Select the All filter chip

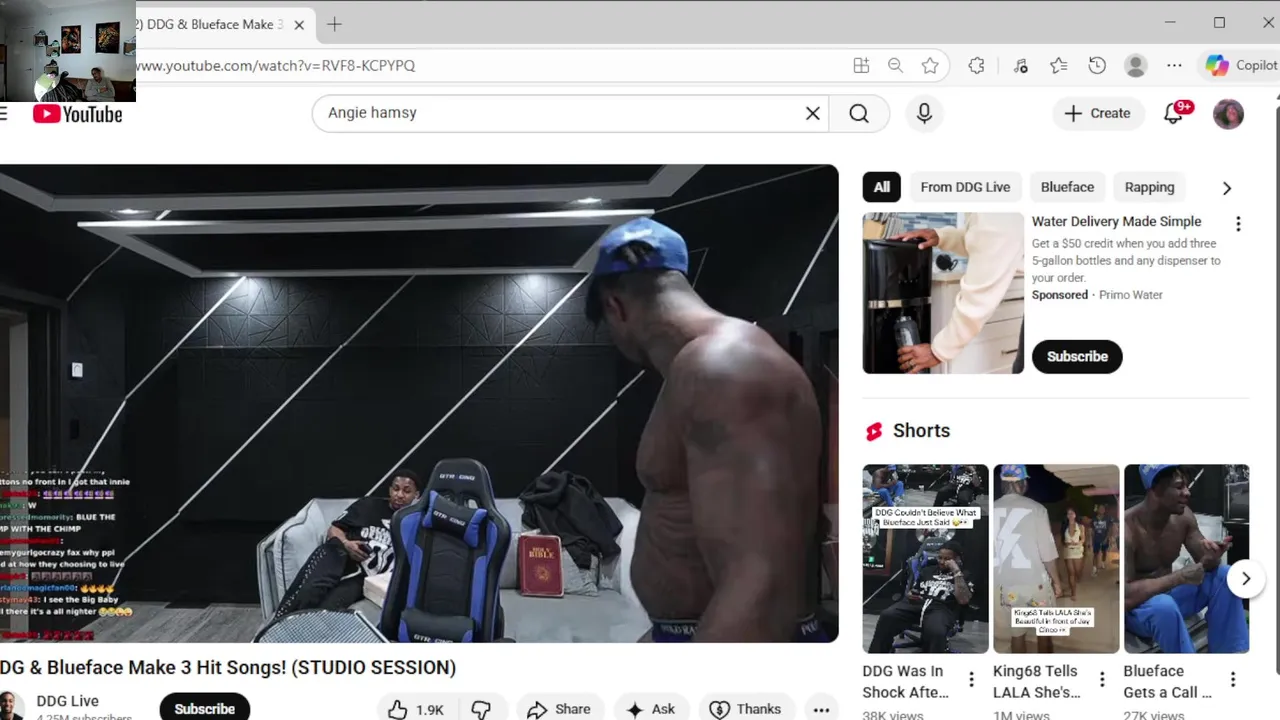click(881, 187)
